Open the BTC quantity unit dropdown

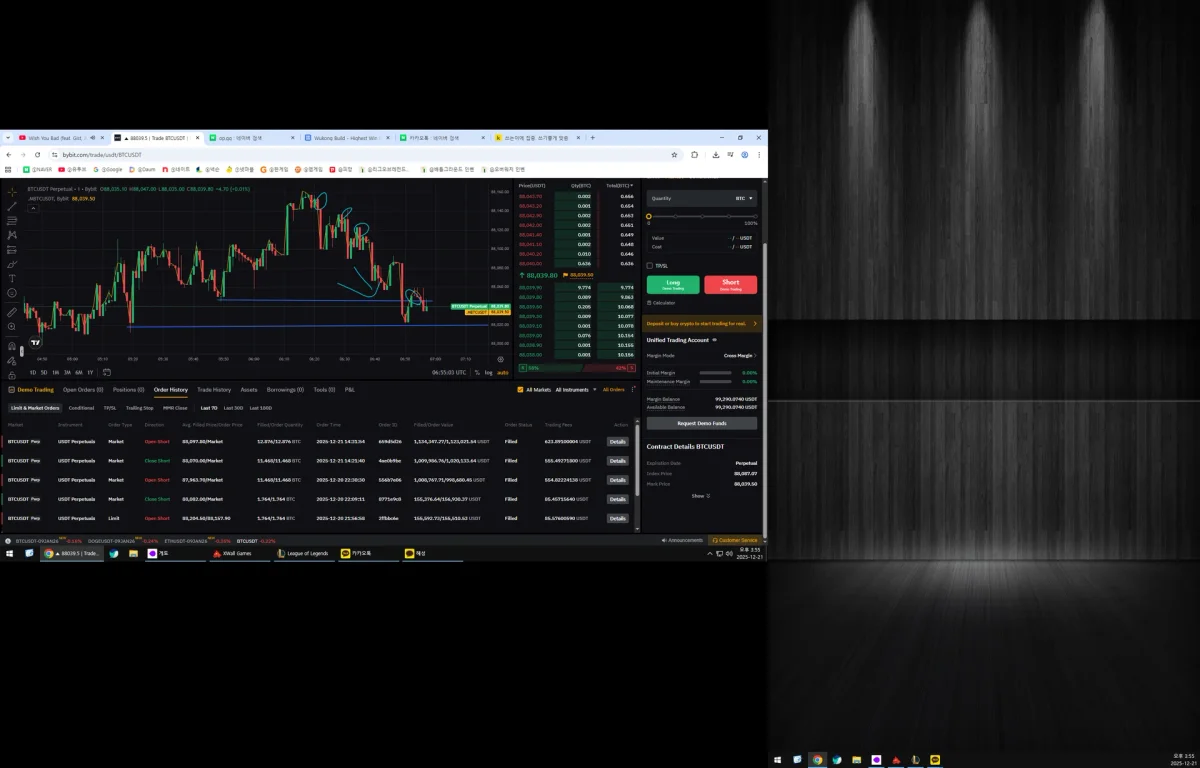click(x=746, y=198)
